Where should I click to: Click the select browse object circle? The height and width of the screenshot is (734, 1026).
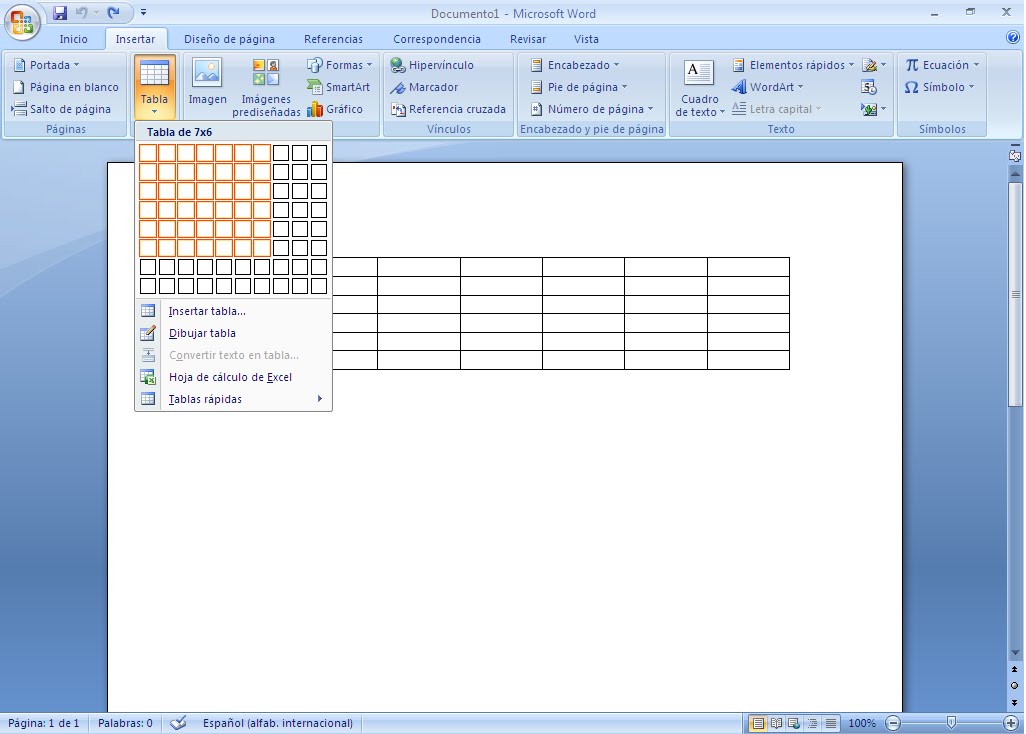(x=1015, y=686)
